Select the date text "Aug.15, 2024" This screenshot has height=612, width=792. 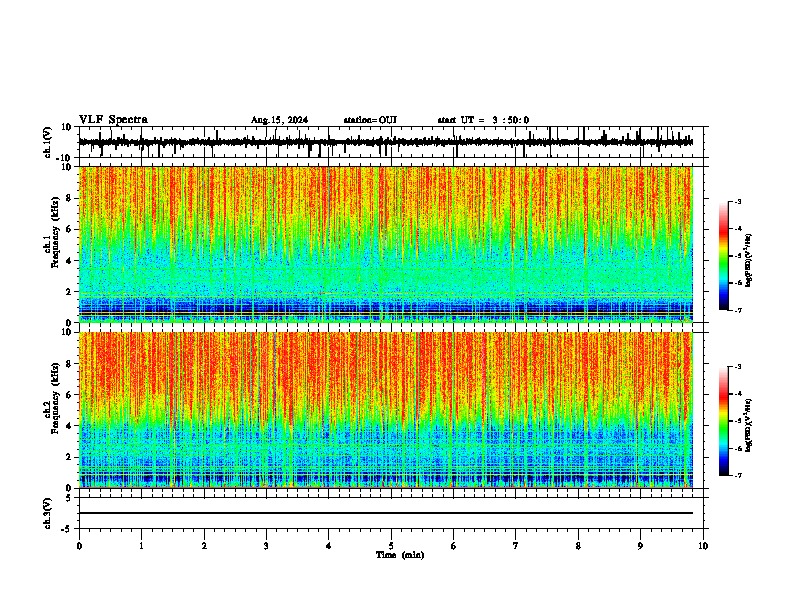point(279,120)
